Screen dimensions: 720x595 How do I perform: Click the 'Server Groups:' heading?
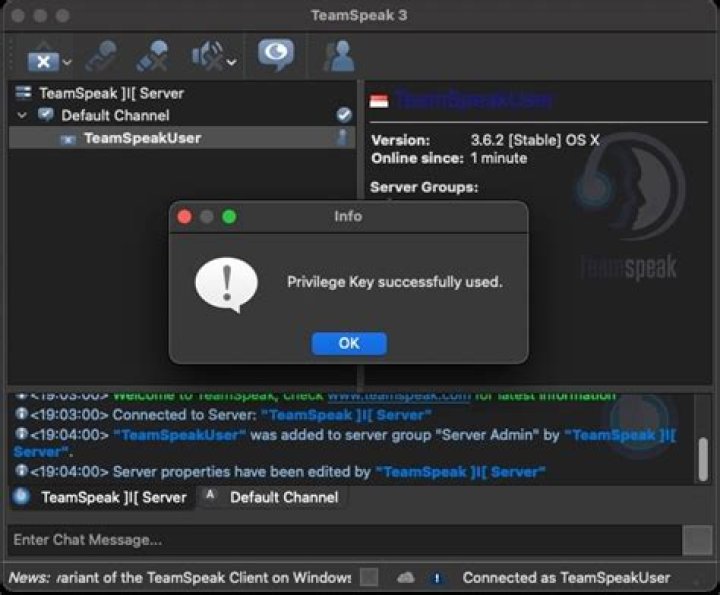click(424, 187)
